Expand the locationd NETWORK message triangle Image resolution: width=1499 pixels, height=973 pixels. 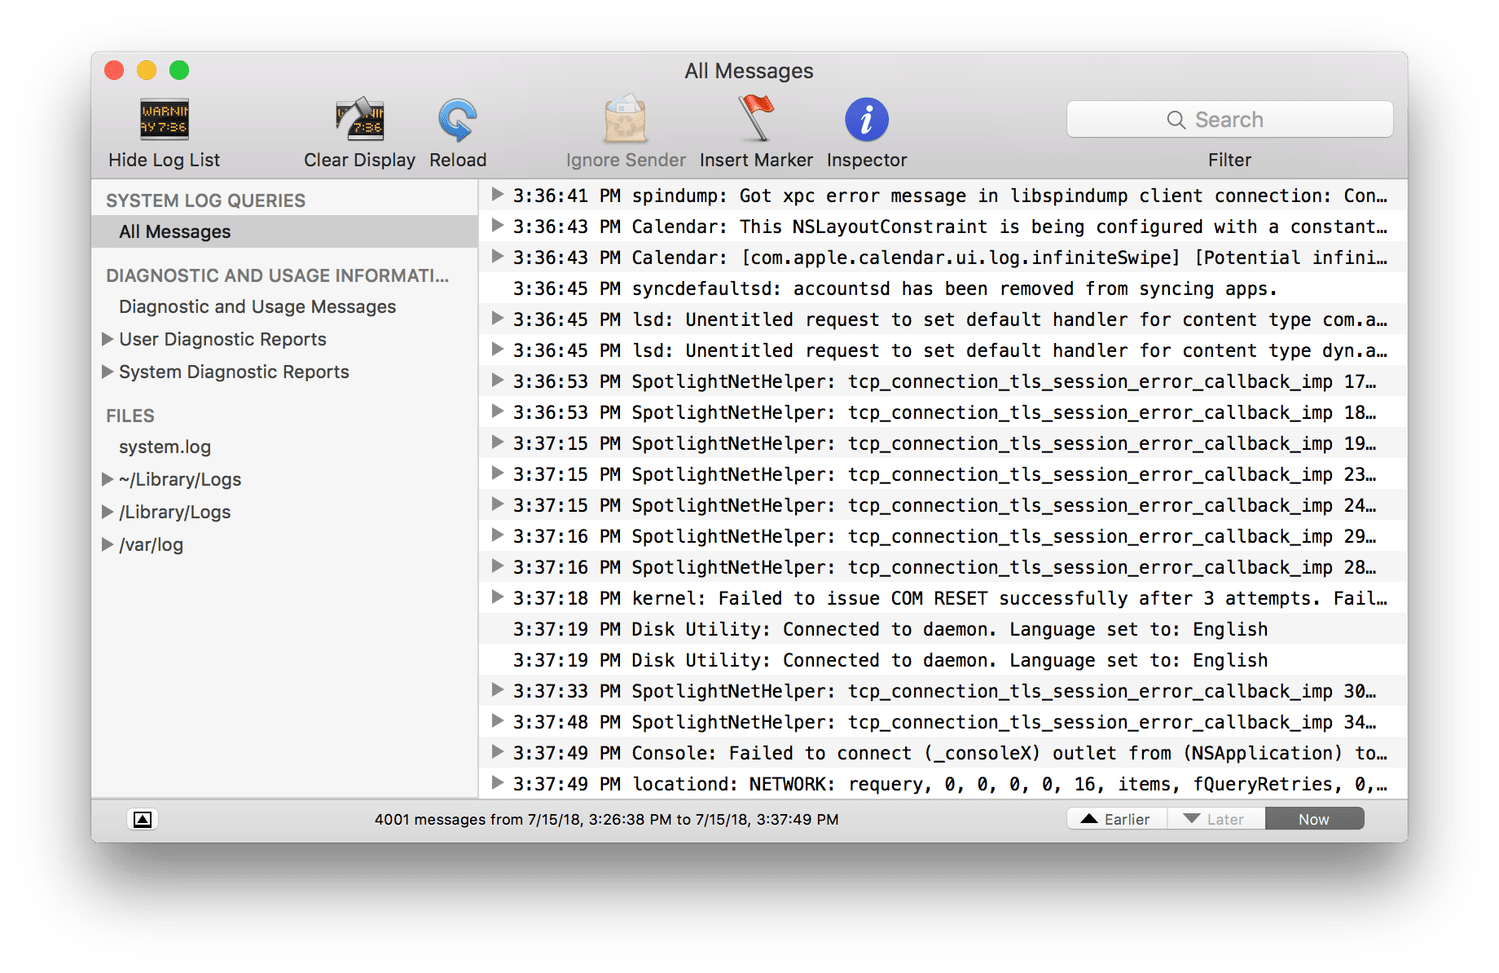click(497, 783)
